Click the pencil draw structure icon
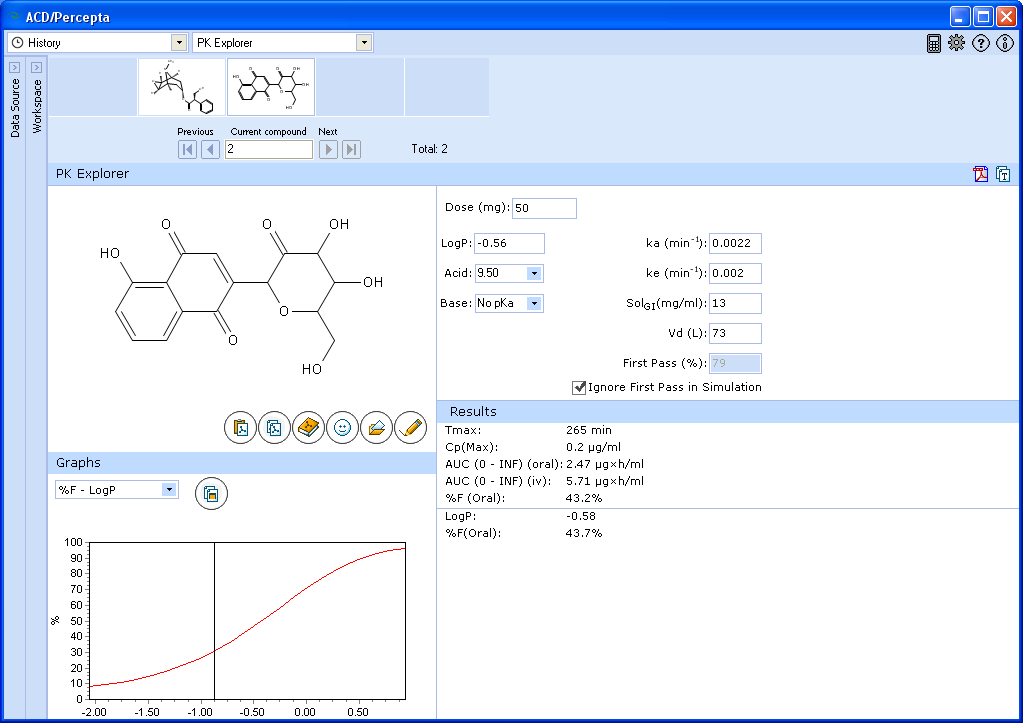 [410, 428]
